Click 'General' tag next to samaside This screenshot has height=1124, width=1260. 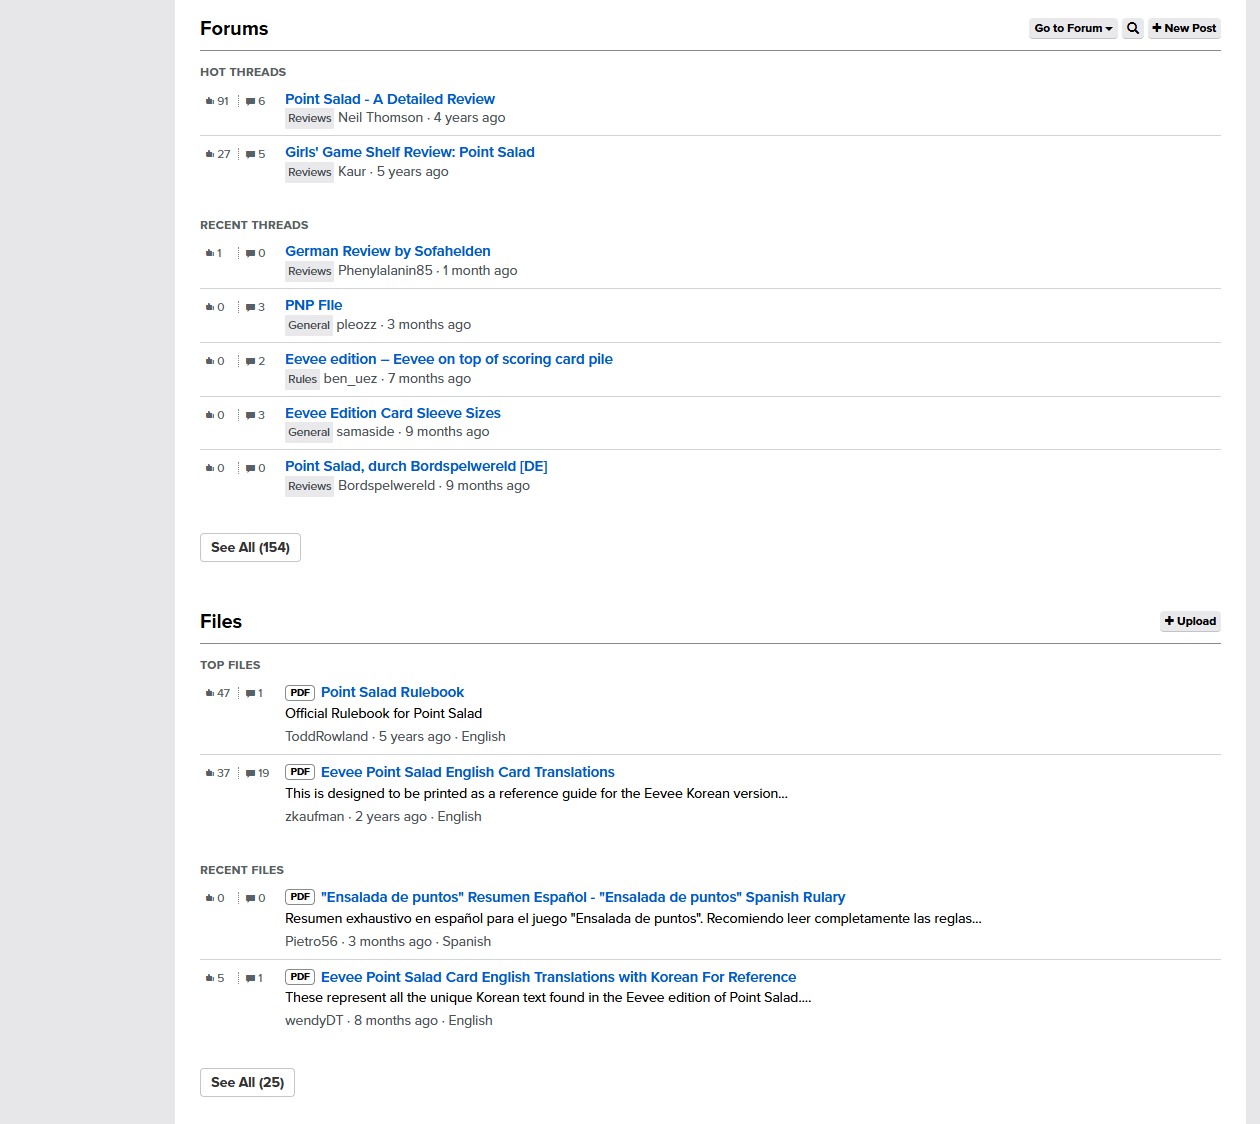[309, 433]
